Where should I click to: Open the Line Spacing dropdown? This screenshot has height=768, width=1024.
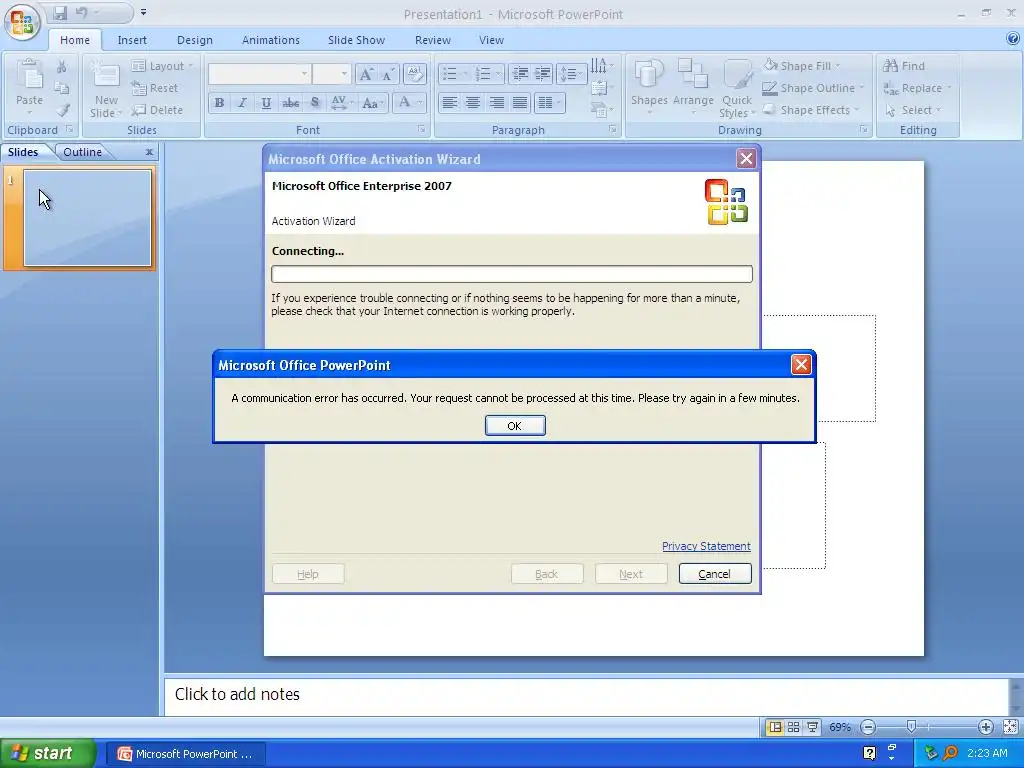[x=571, y=74]
